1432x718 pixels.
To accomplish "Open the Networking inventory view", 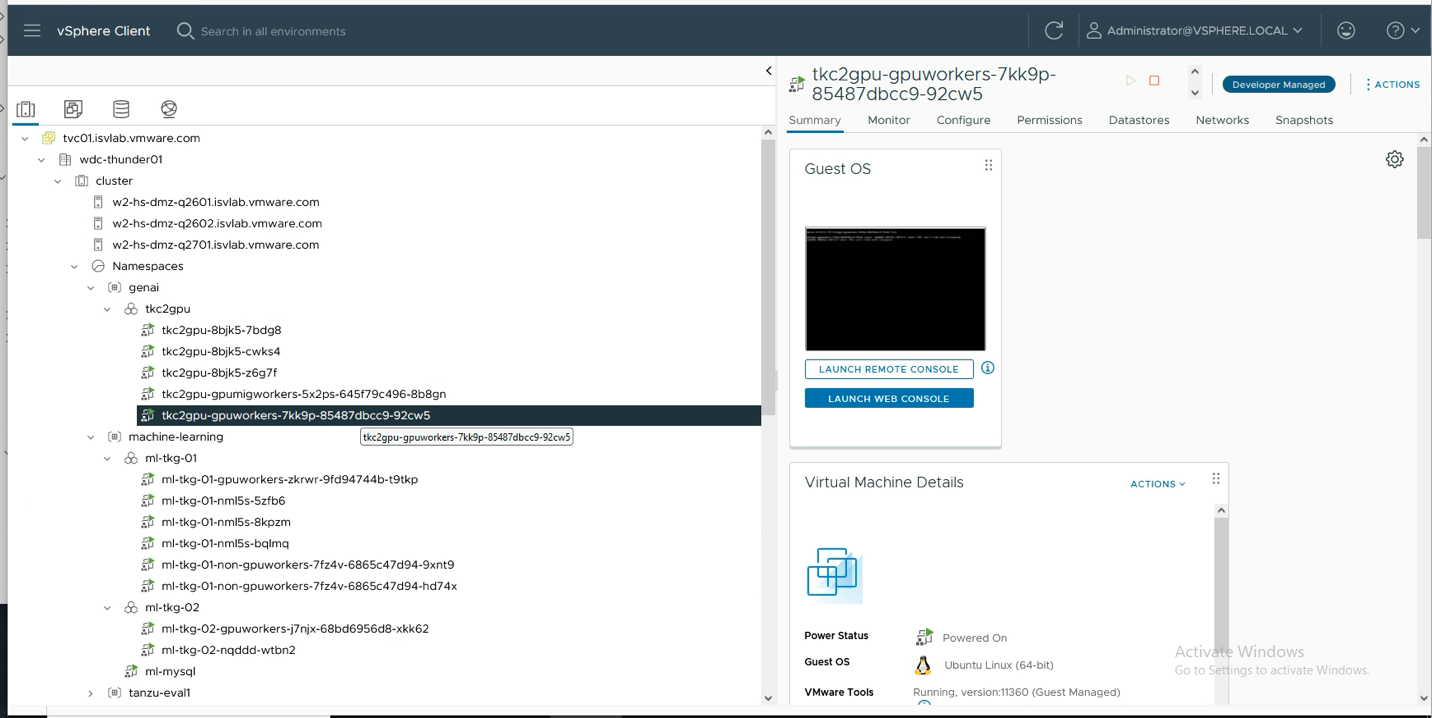I will 168,108.
